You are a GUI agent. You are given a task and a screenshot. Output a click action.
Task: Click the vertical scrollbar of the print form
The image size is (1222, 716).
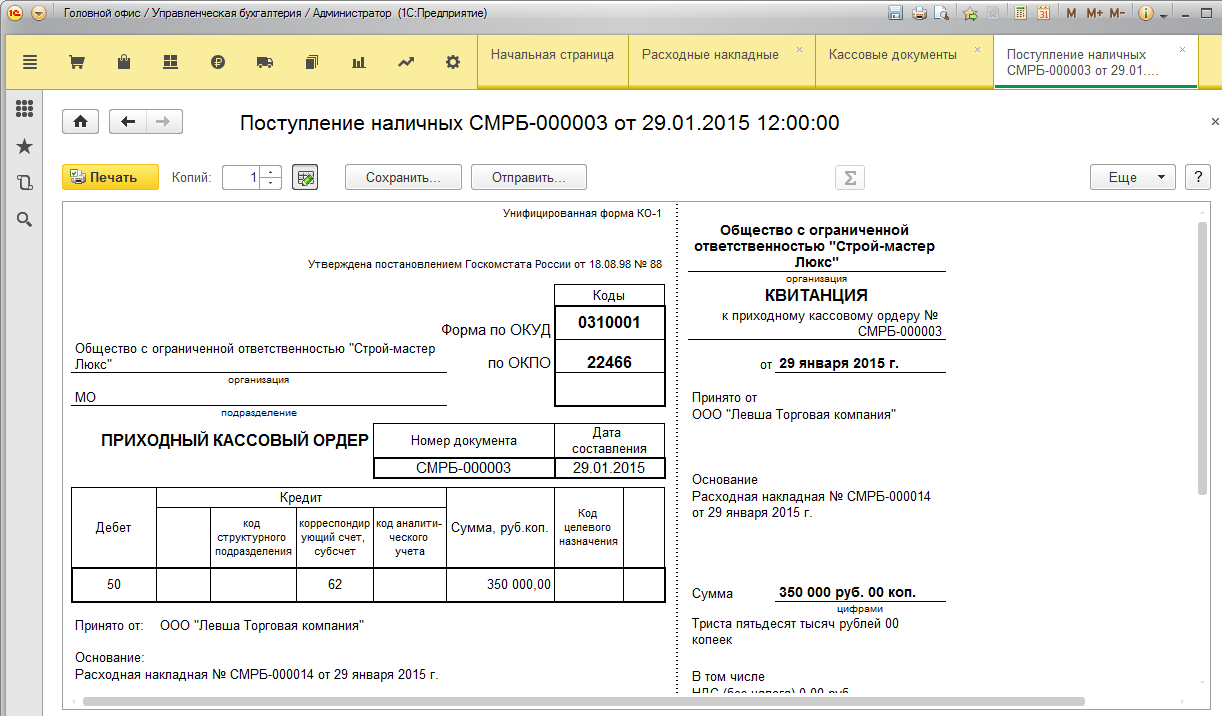[x=1203, y=357]
